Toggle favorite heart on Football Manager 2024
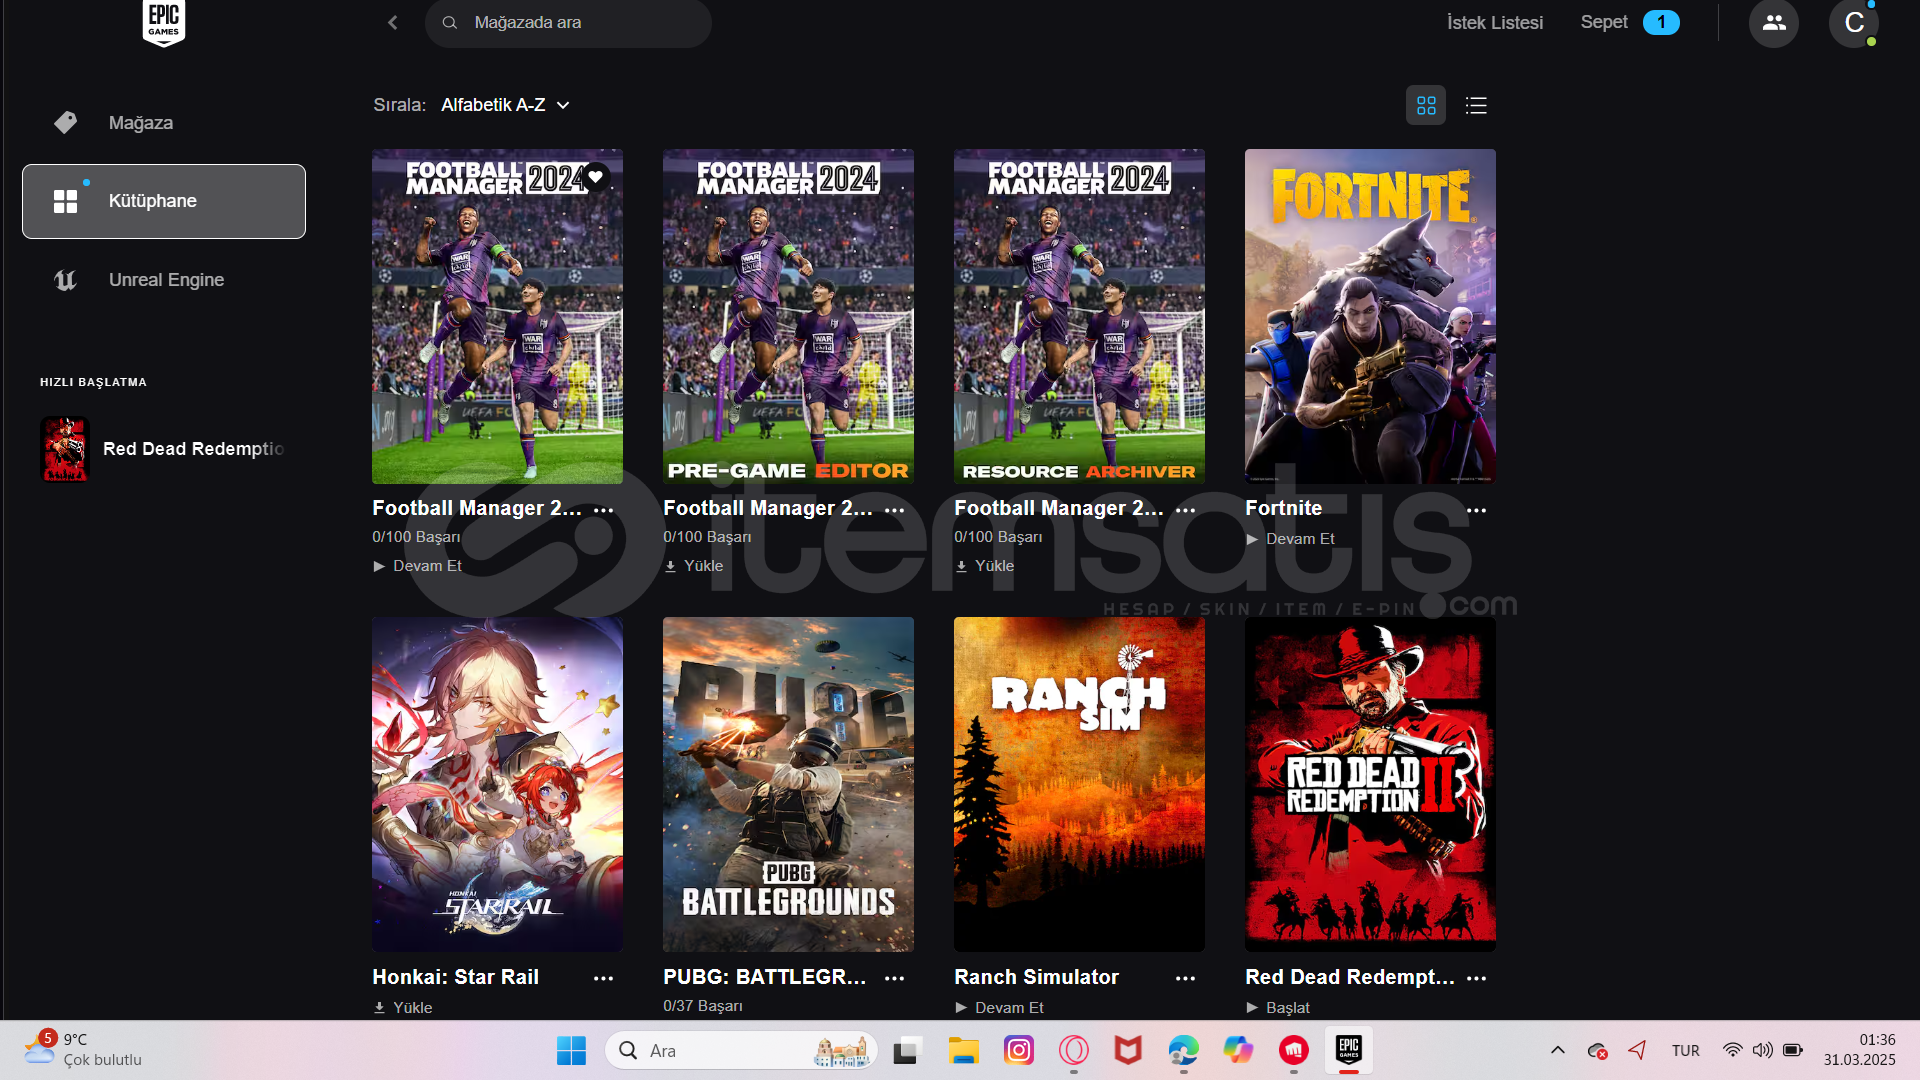The width and height of the screenshot is (1920, 1080). pos(596,177)
